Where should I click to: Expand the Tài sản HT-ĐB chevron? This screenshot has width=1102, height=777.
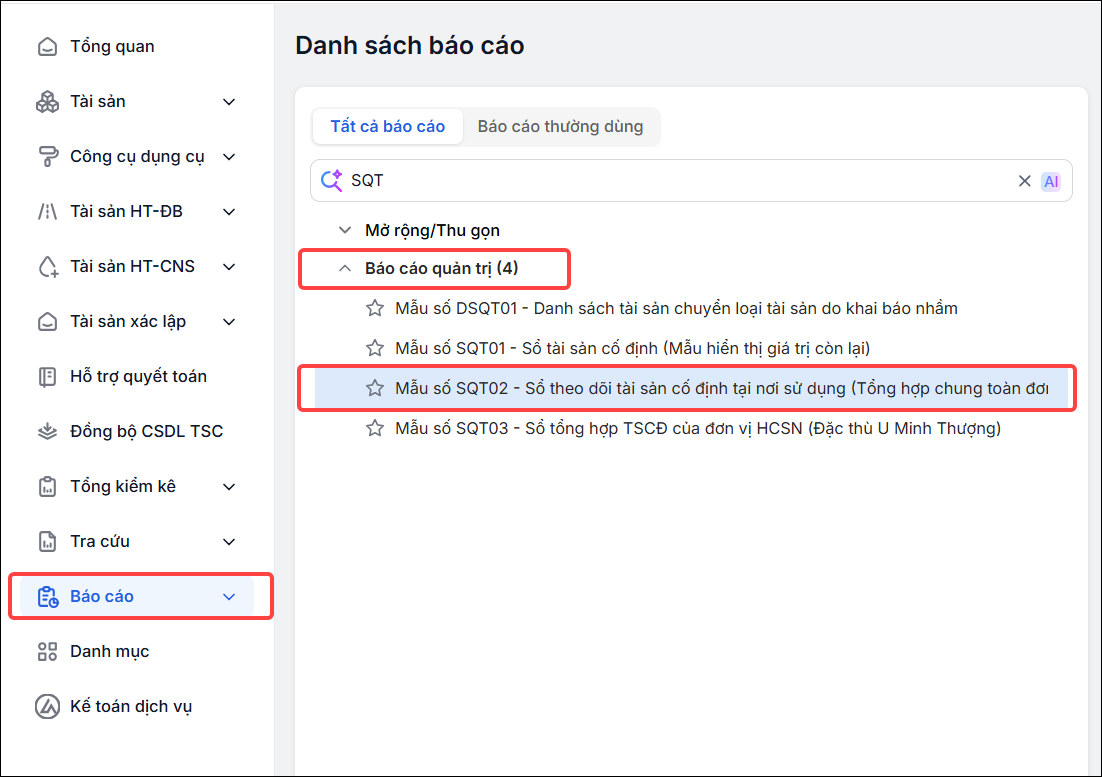point(228,211)
